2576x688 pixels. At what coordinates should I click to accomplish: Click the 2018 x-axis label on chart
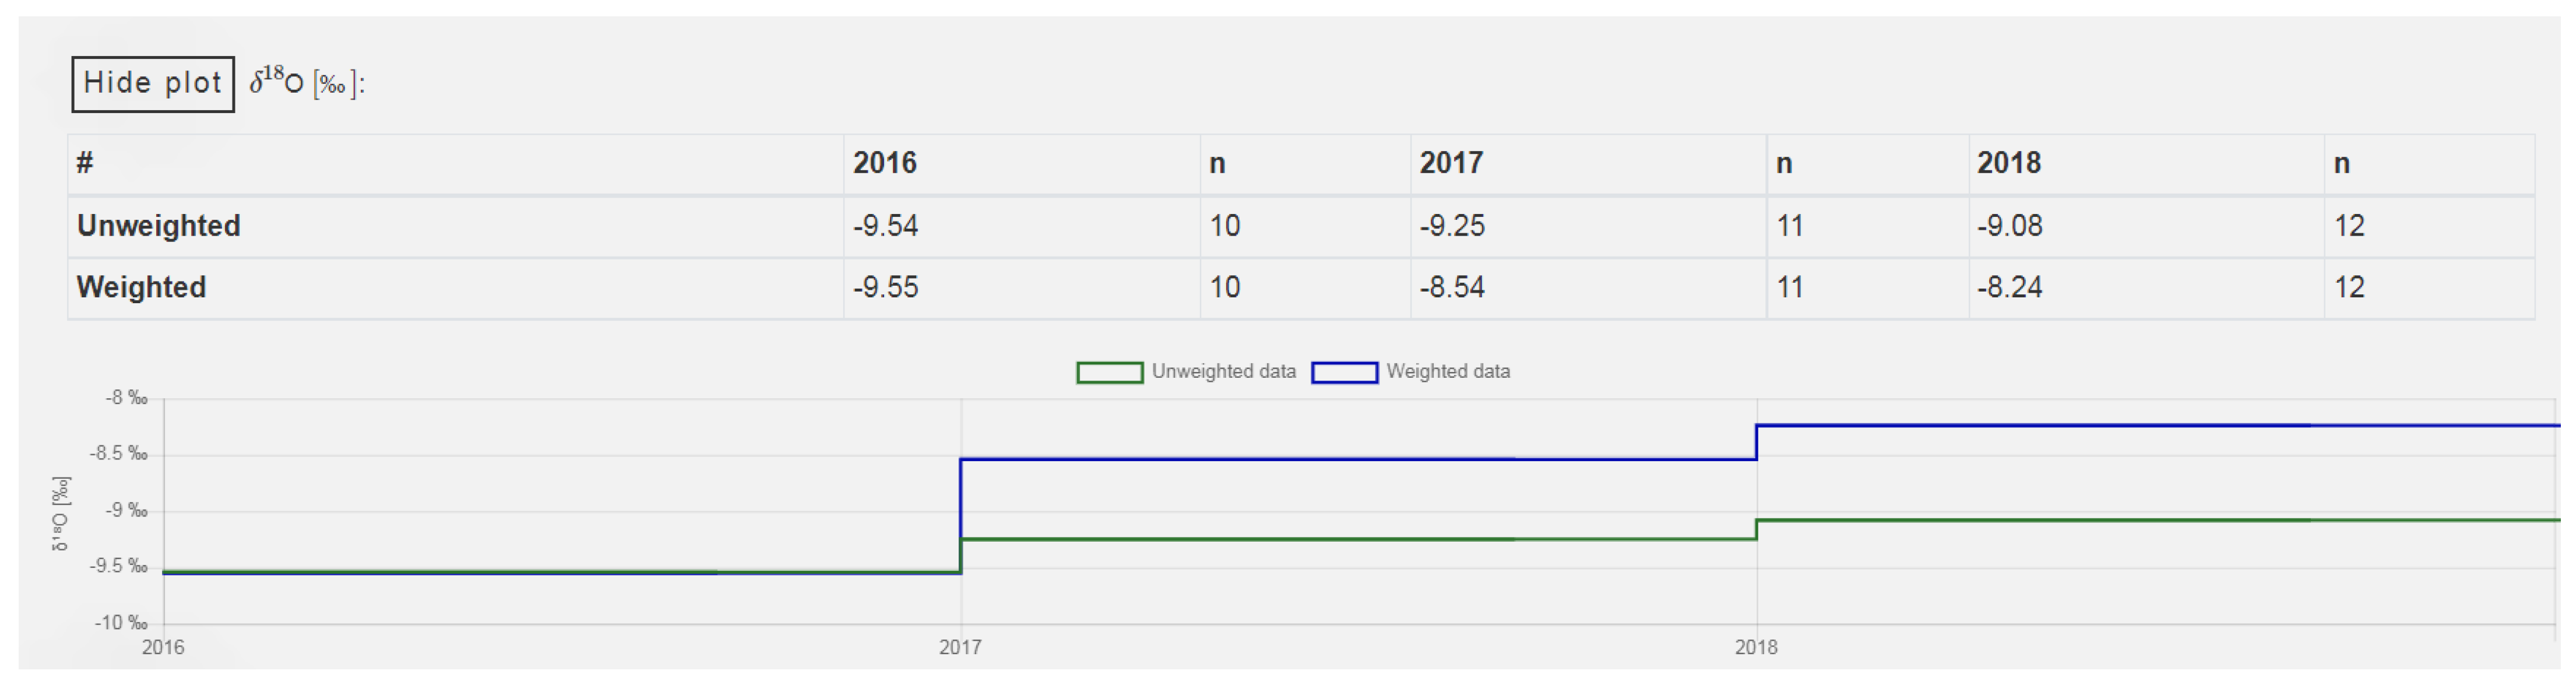pos(1756,648)
